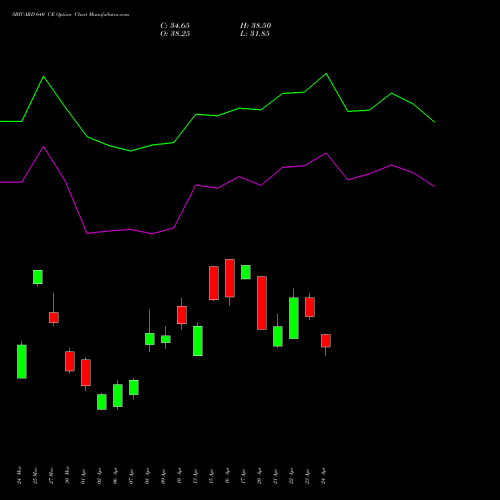Select the small green candlestick above 25 Mar

(x=38, y=277)
